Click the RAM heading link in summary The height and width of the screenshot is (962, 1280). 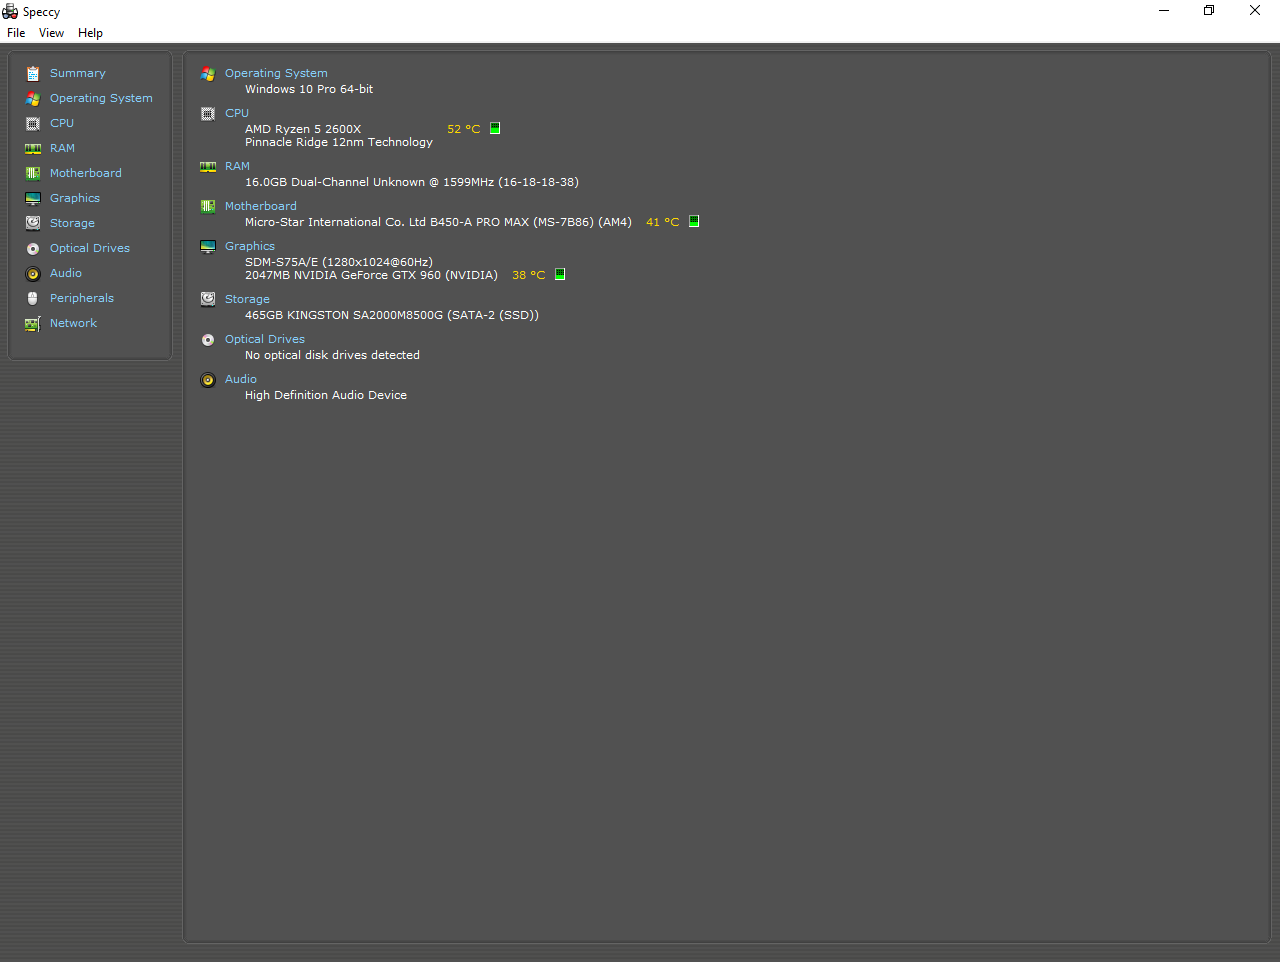coord(237,166)
